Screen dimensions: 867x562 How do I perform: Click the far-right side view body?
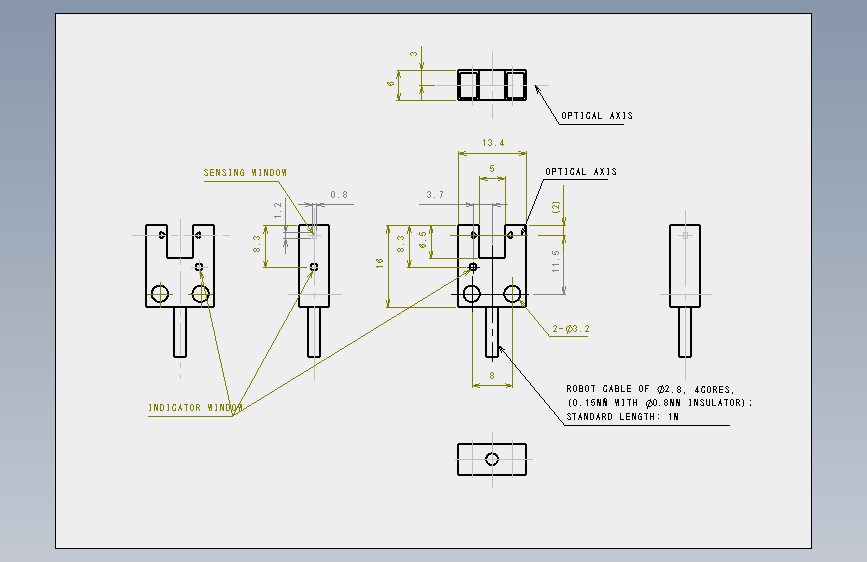click(x=685, y=266)
